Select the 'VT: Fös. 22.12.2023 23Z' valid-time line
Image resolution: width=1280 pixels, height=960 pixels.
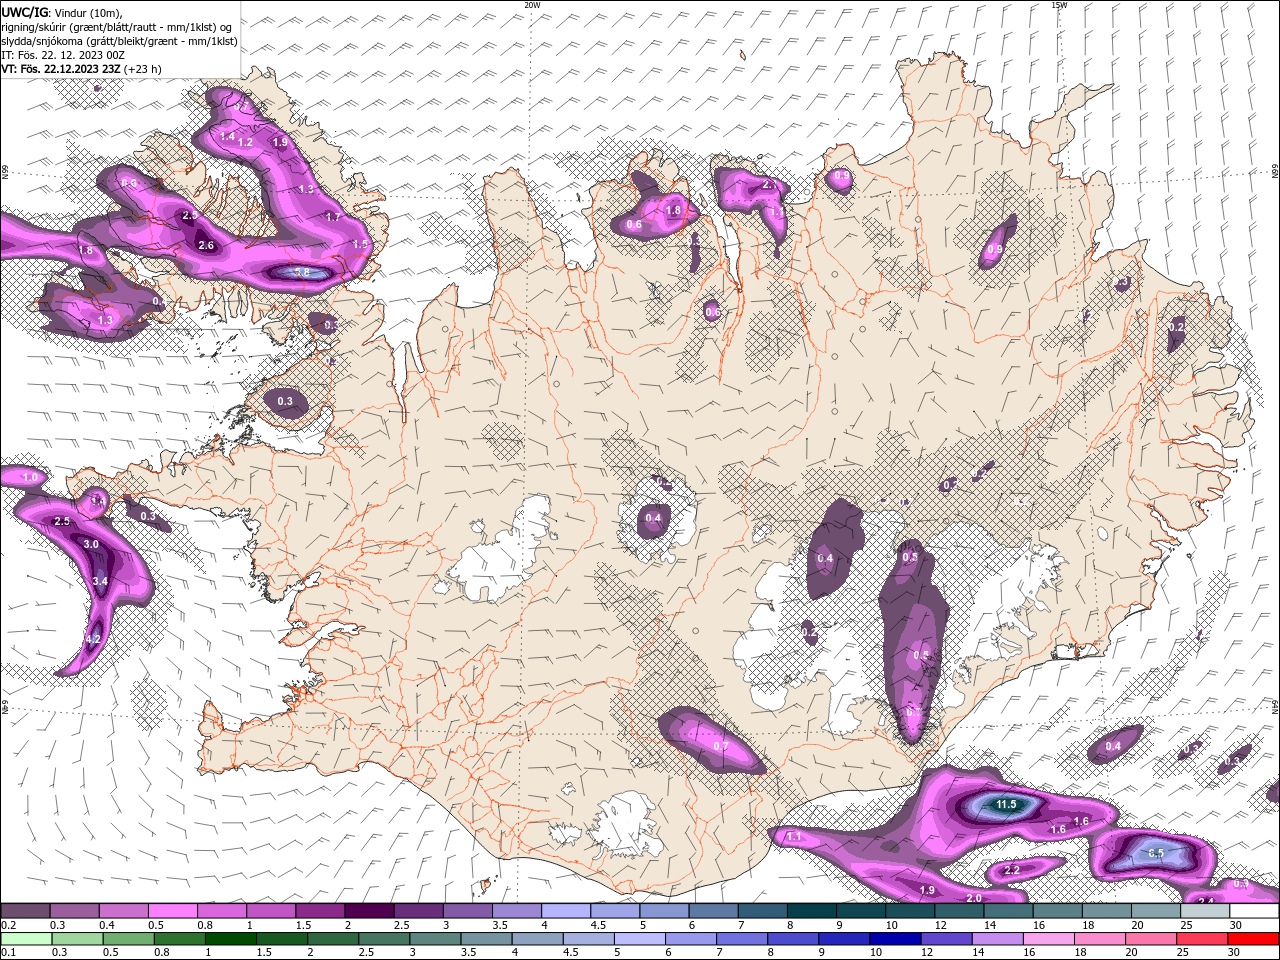pyautogui.click(x=81, y=69)
